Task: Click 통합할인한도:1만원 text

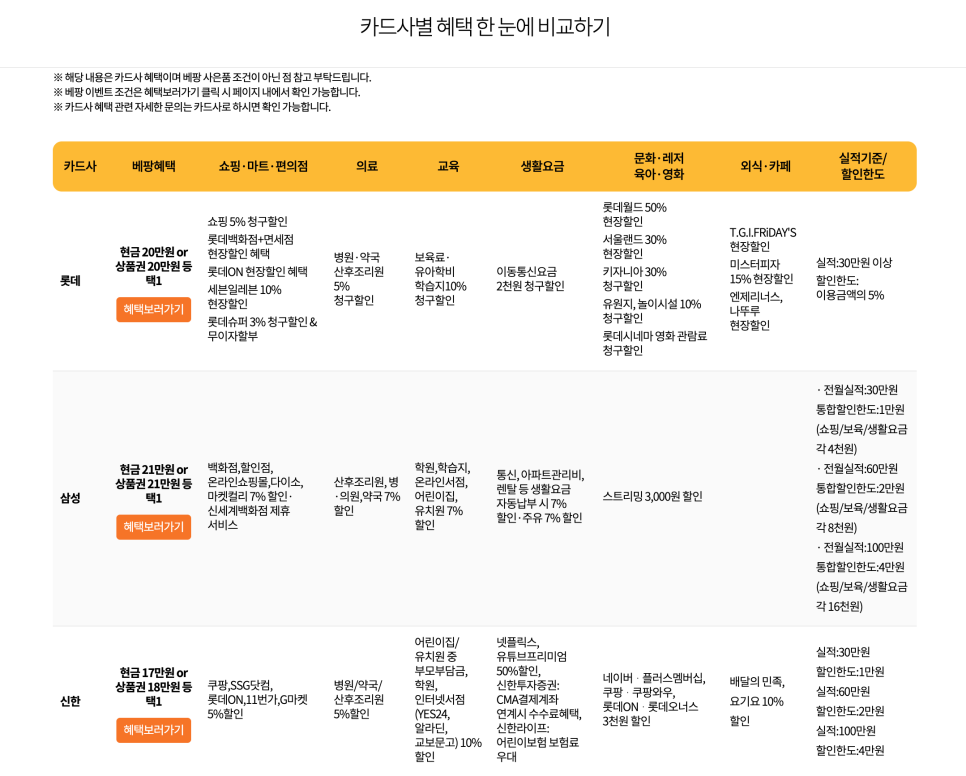Action: click(x=861, y=410)
